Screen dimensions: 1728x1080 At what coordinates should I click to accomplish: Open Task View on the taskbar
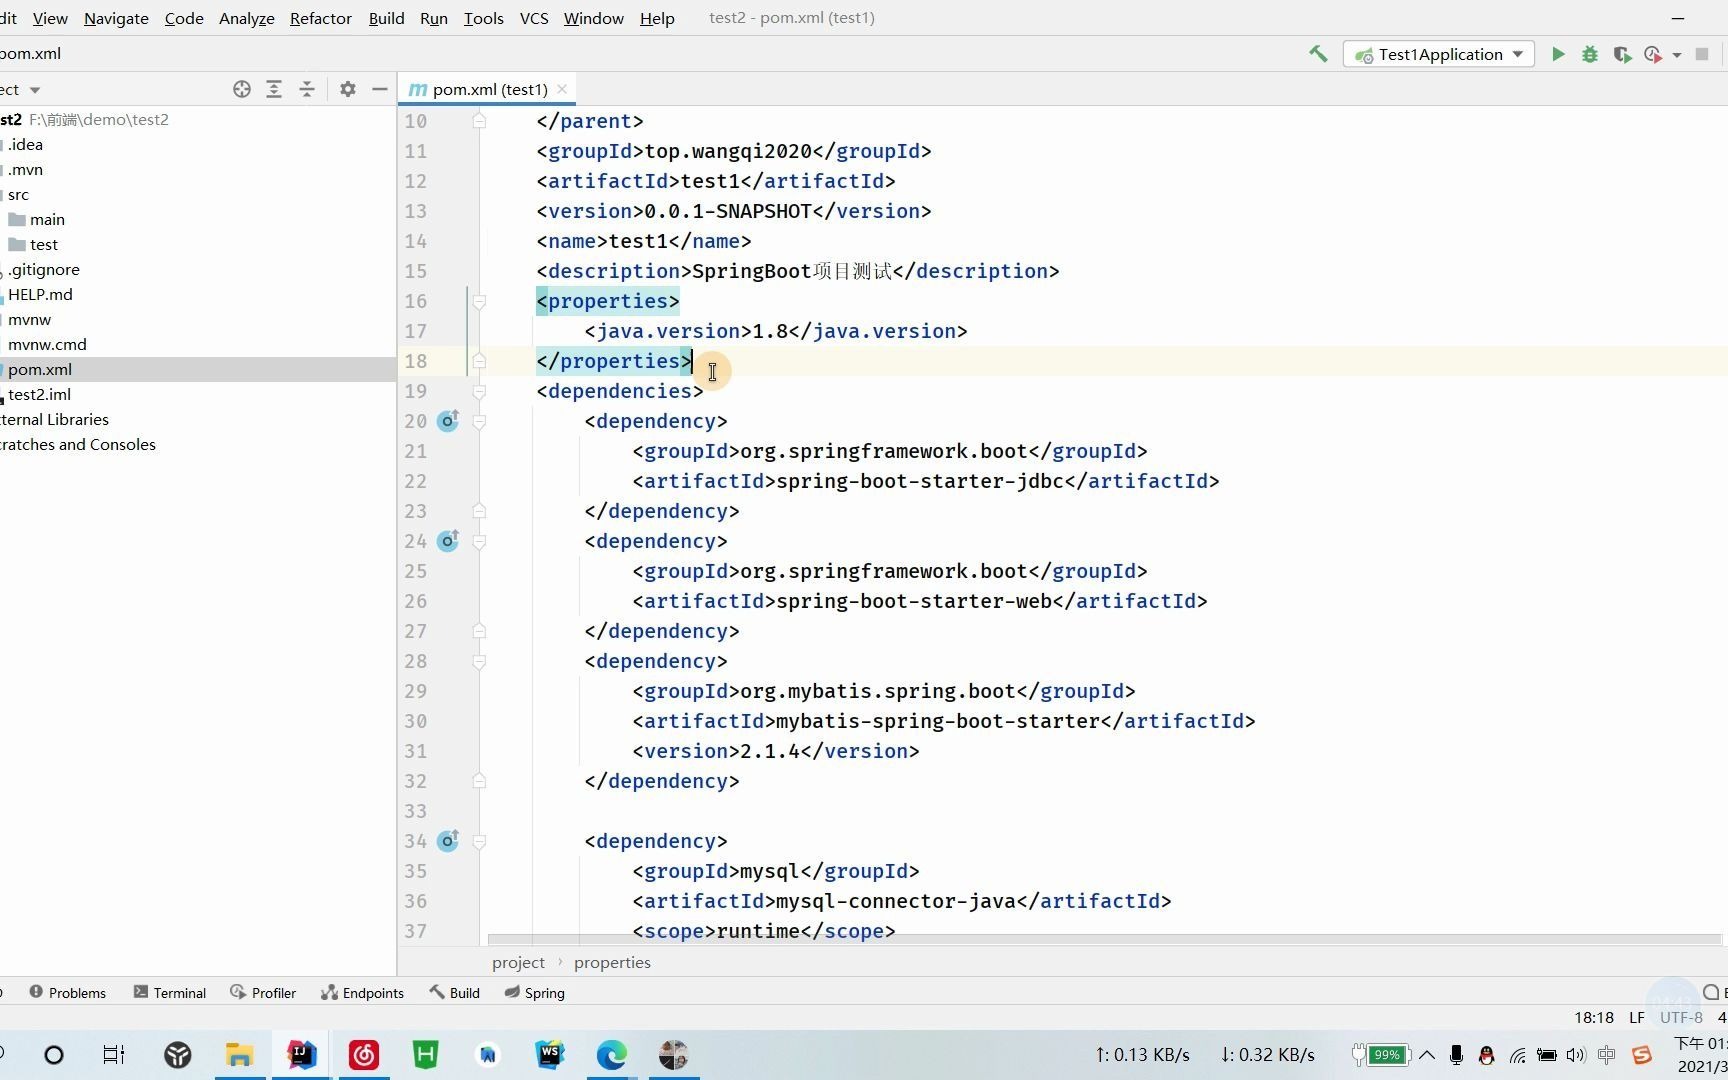[114, 1055]
